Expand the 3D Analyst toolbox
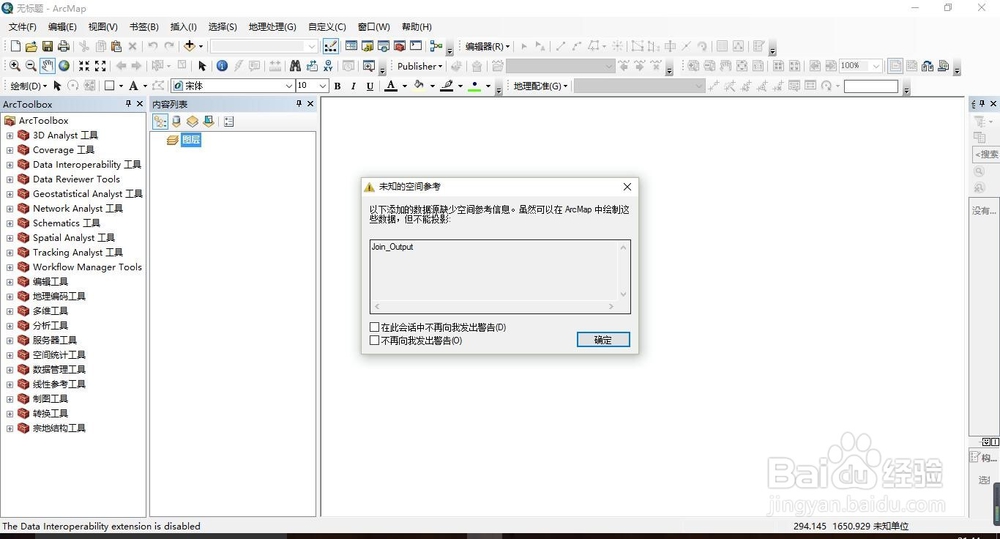This screenshot has width=1000, height=539. point(10,135)
